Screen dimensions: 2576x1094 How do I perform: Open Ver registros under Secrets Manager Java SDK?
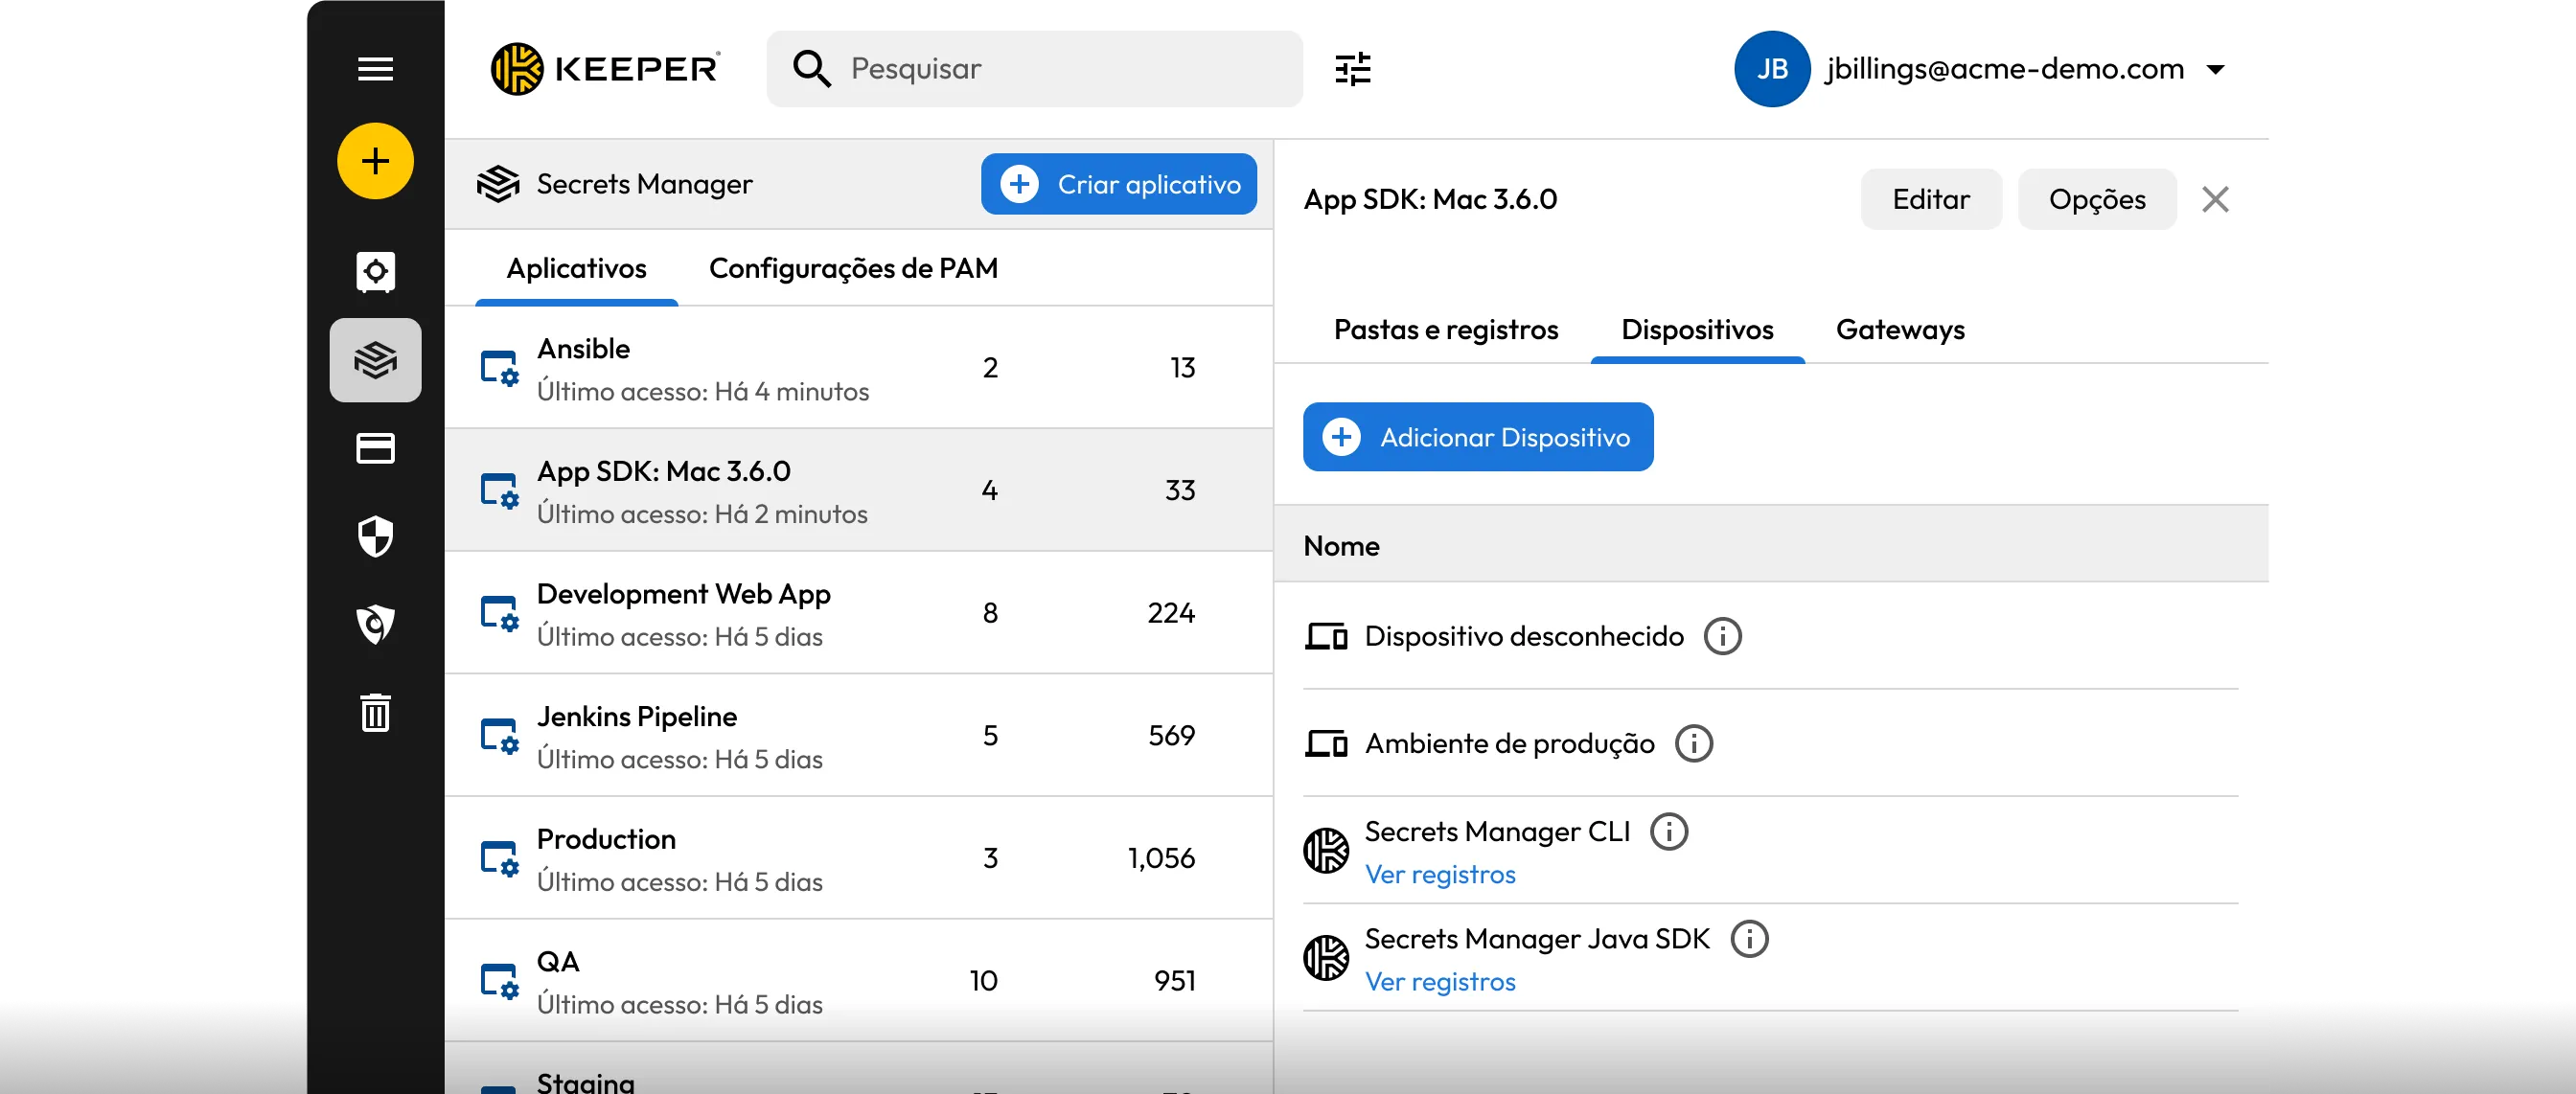(x=1440, y=981)
